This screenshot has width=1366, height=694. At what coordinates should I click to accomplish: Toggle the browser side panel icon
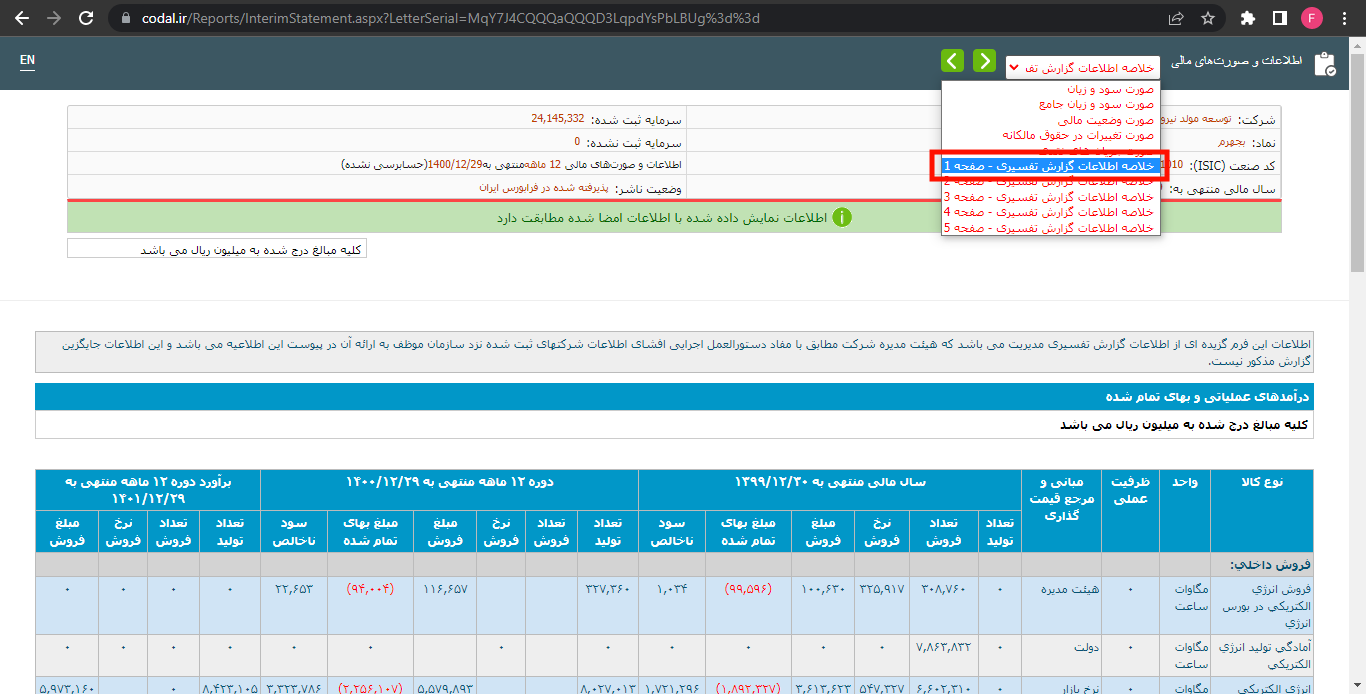(1279, 18)
